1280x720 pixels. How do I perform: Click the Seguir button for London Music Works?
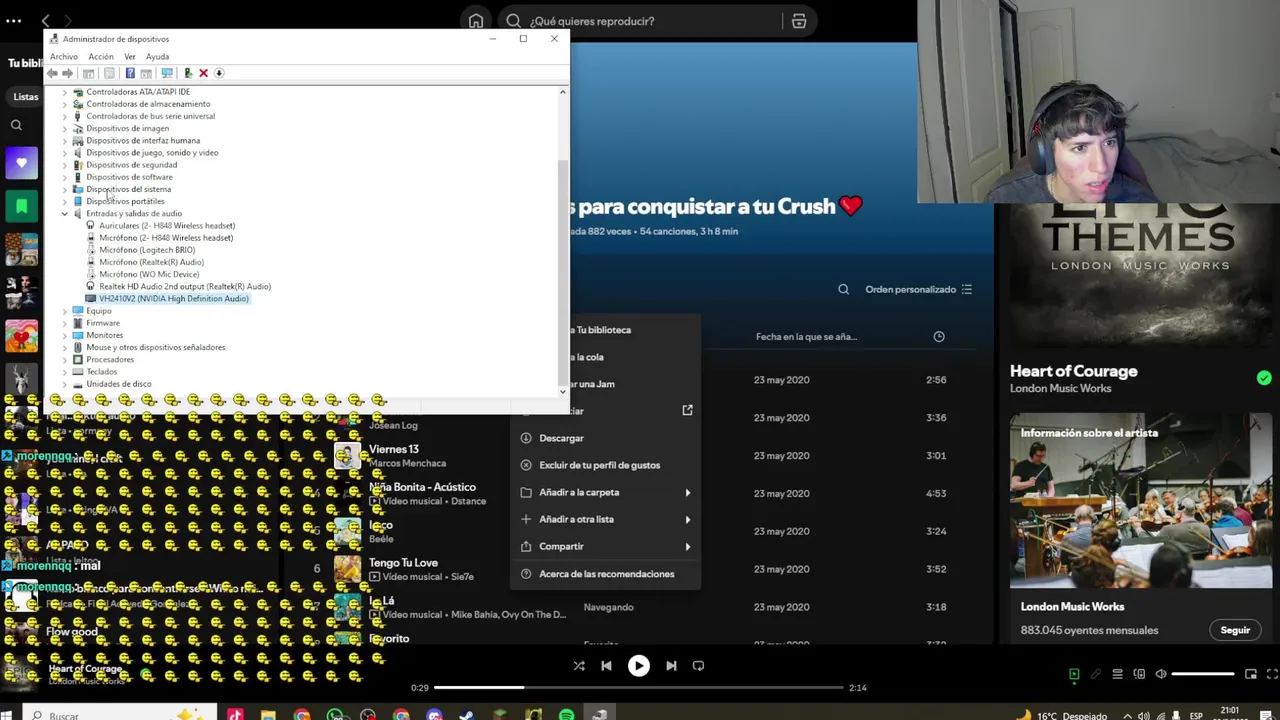pos(1235,630)
